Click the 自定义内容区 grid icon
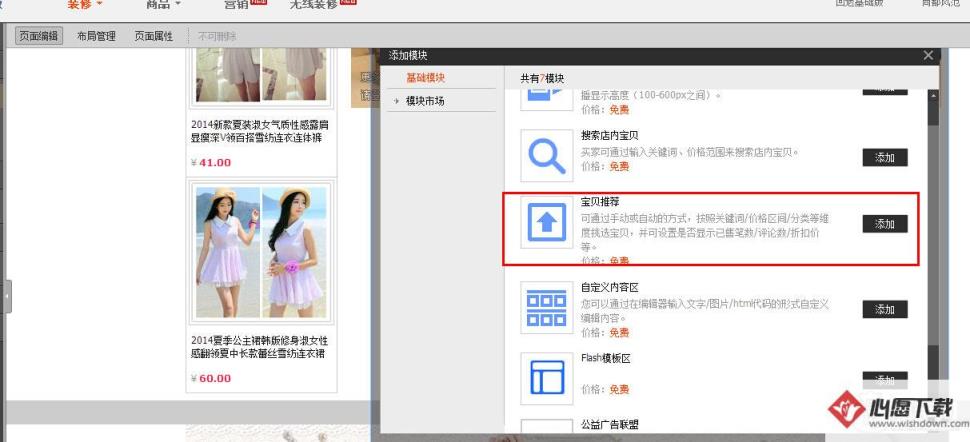 [547, 308]
